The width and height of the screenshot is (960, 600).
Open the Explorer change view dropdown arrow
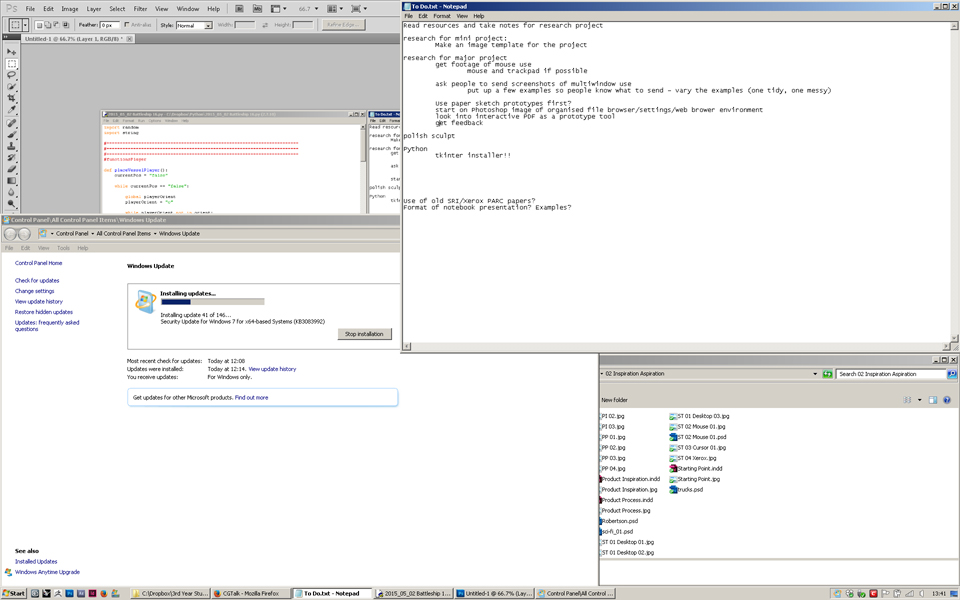pyautogui.click(x=919, y=400)
